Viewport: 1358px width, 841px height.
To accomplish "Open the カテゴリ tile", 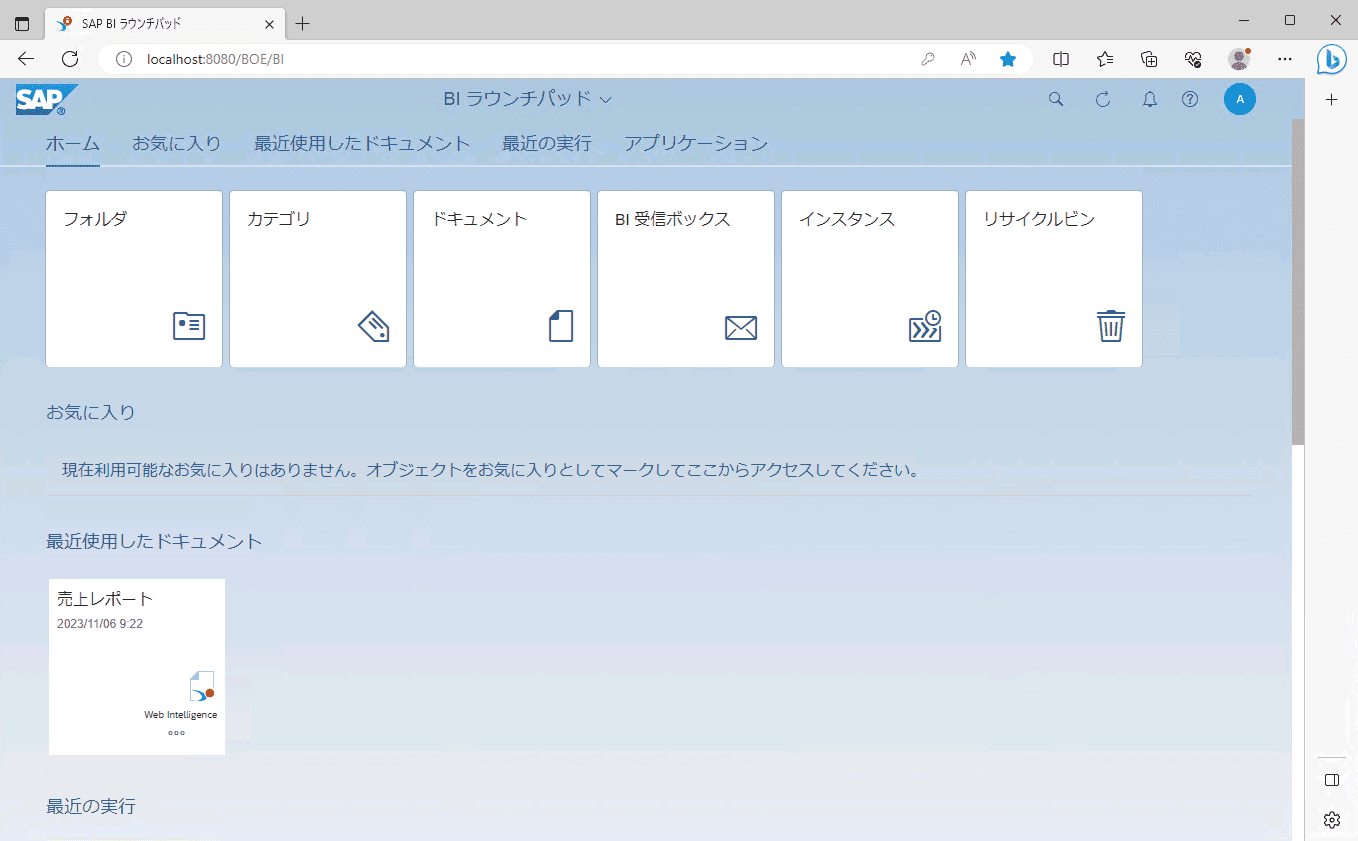I will click(x=318, y=279).
